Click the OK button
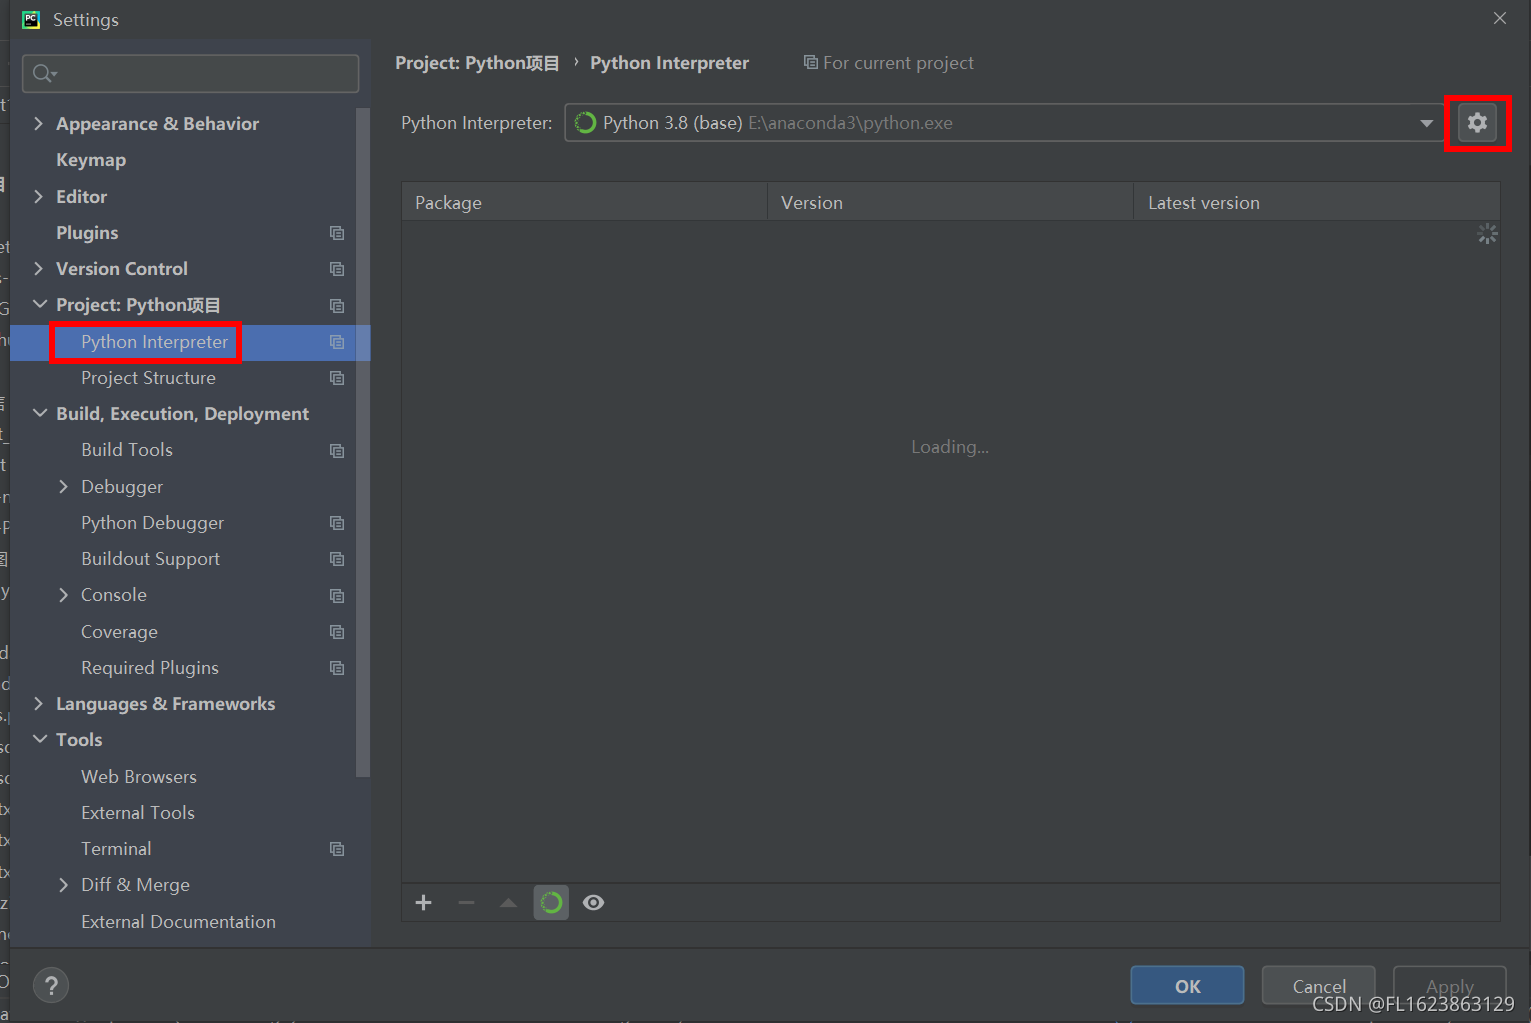Screen dimensions: 1531x1023 coord(1187,985)
